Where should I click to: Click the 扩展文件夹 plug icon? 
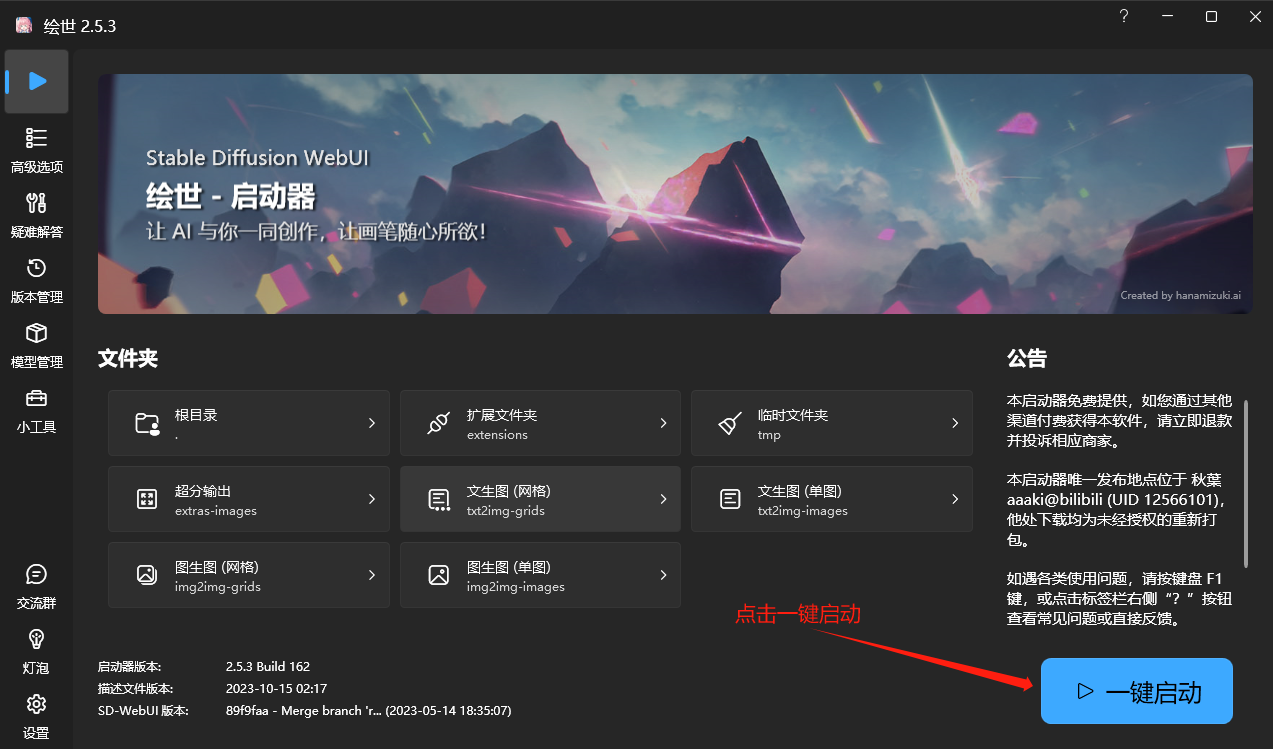(438, 424)
